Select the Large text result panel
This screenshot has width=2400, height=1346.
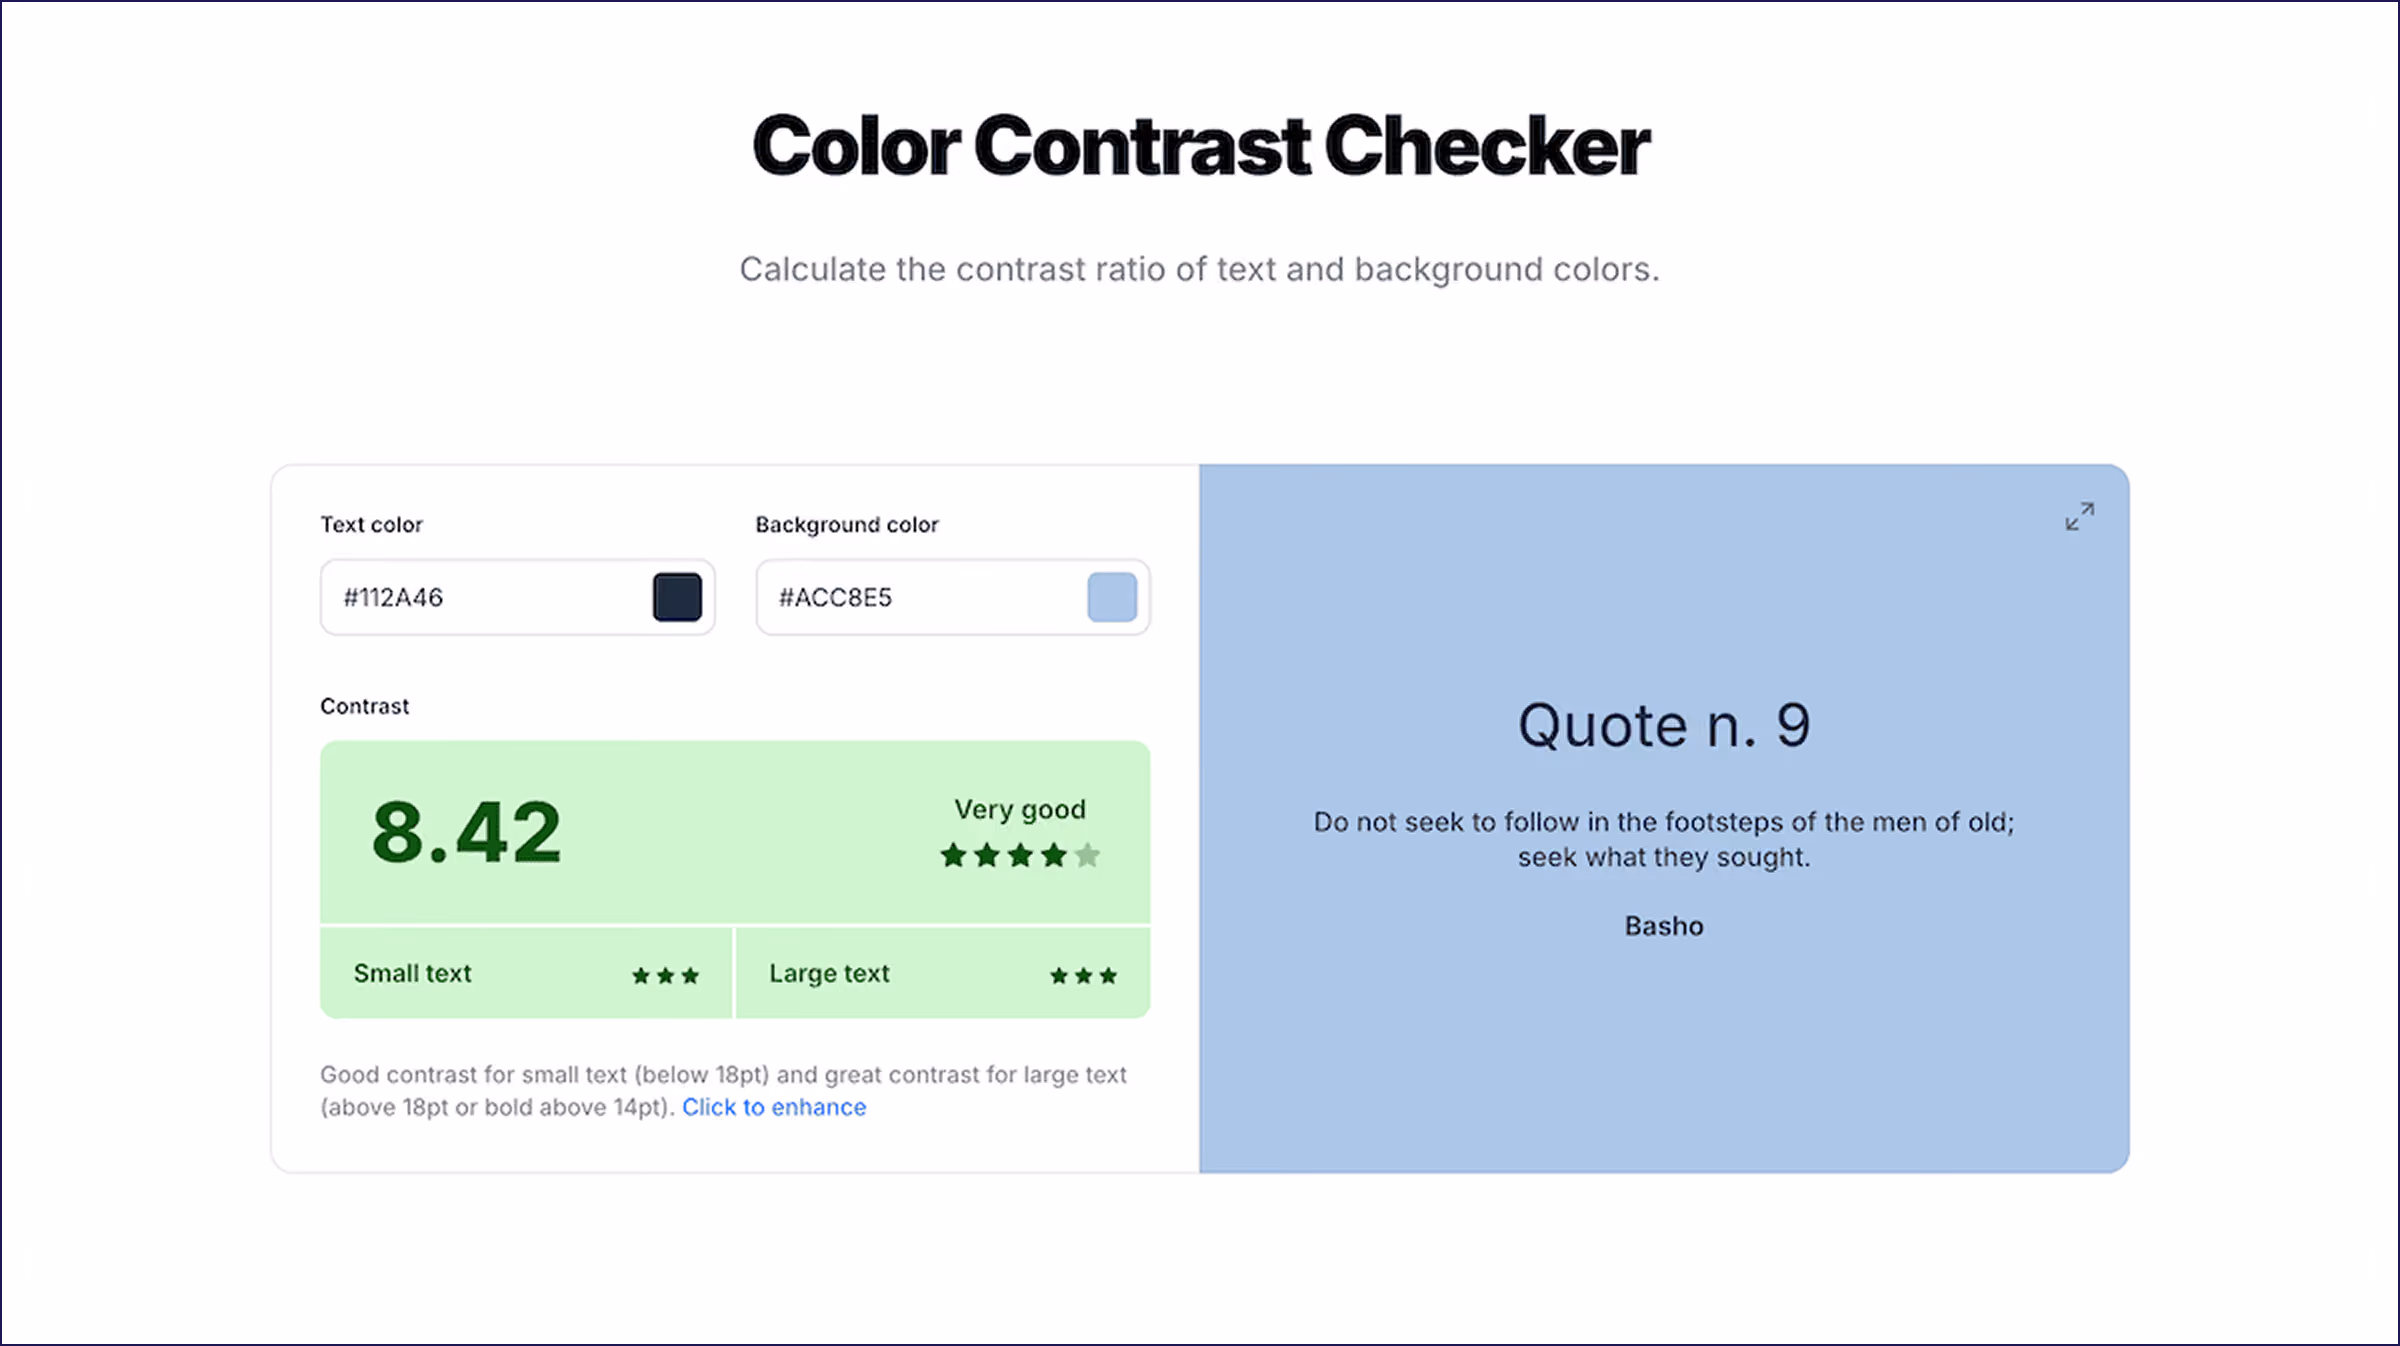[x=943, y=973]
